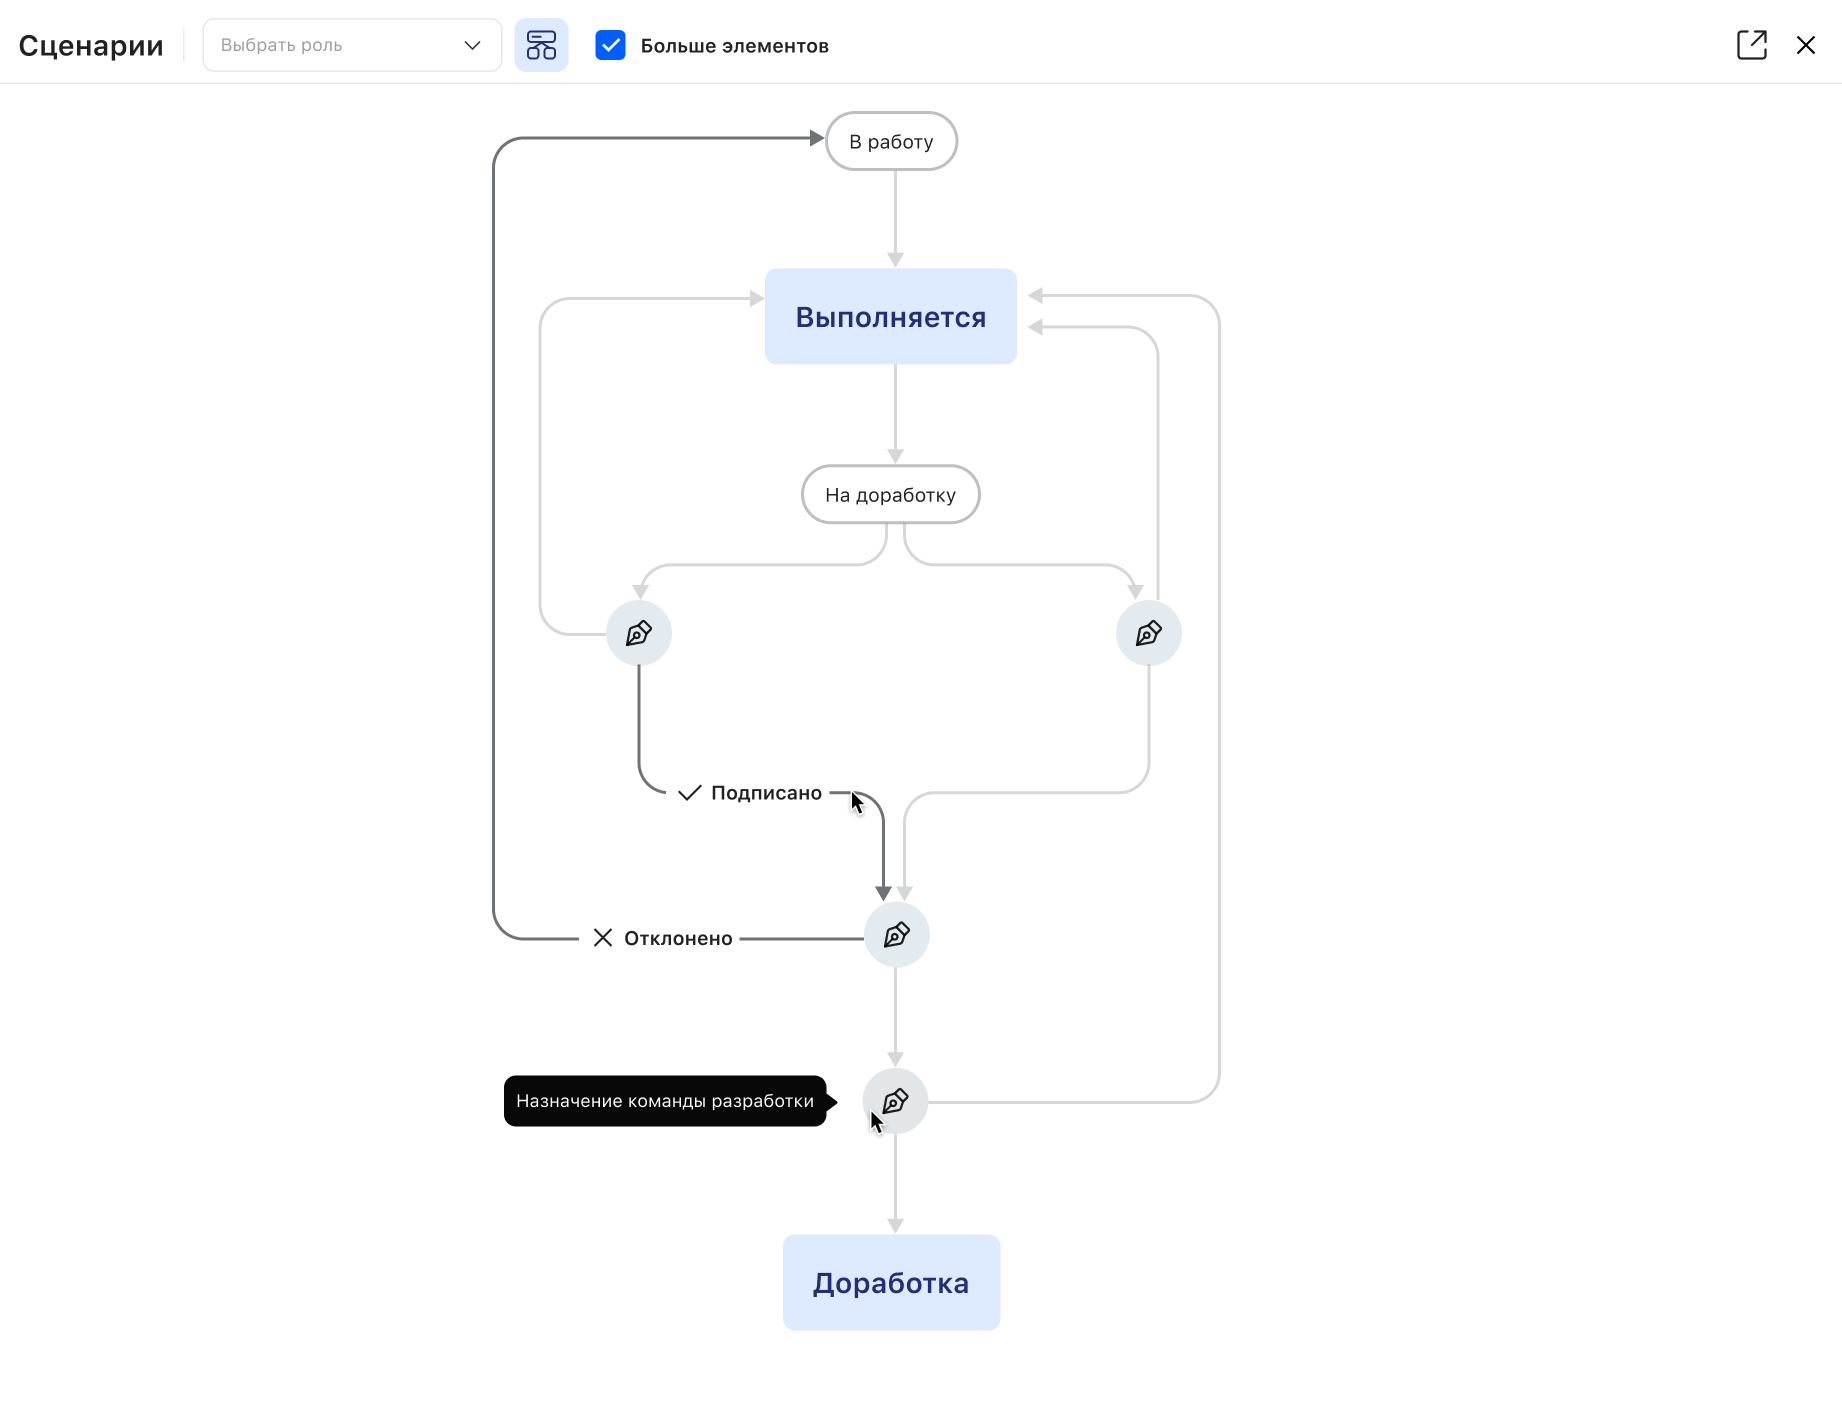Select the pen node beside Отклонено
The width and height of the screenshot is (1842, 1415).
[x=896, y=935]
